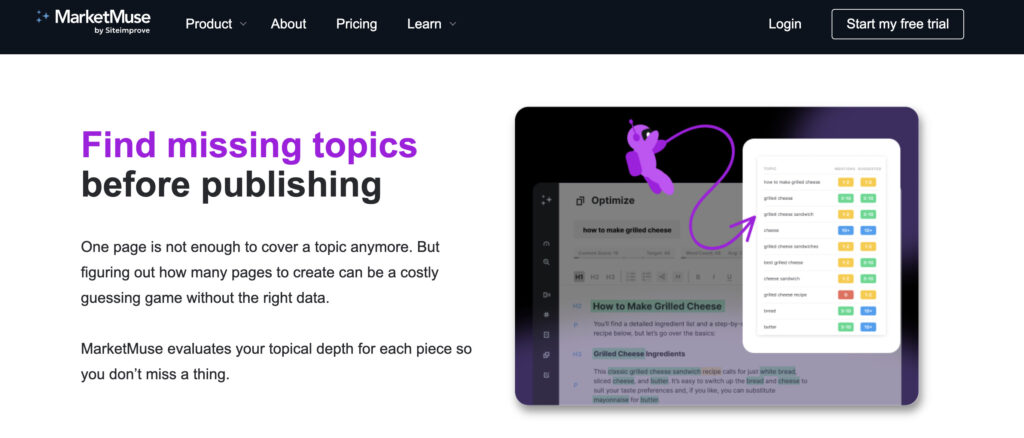Click the red badge in grilled cheese recipe row
The image size is (1024, 438).
click(x=845, y=294)
